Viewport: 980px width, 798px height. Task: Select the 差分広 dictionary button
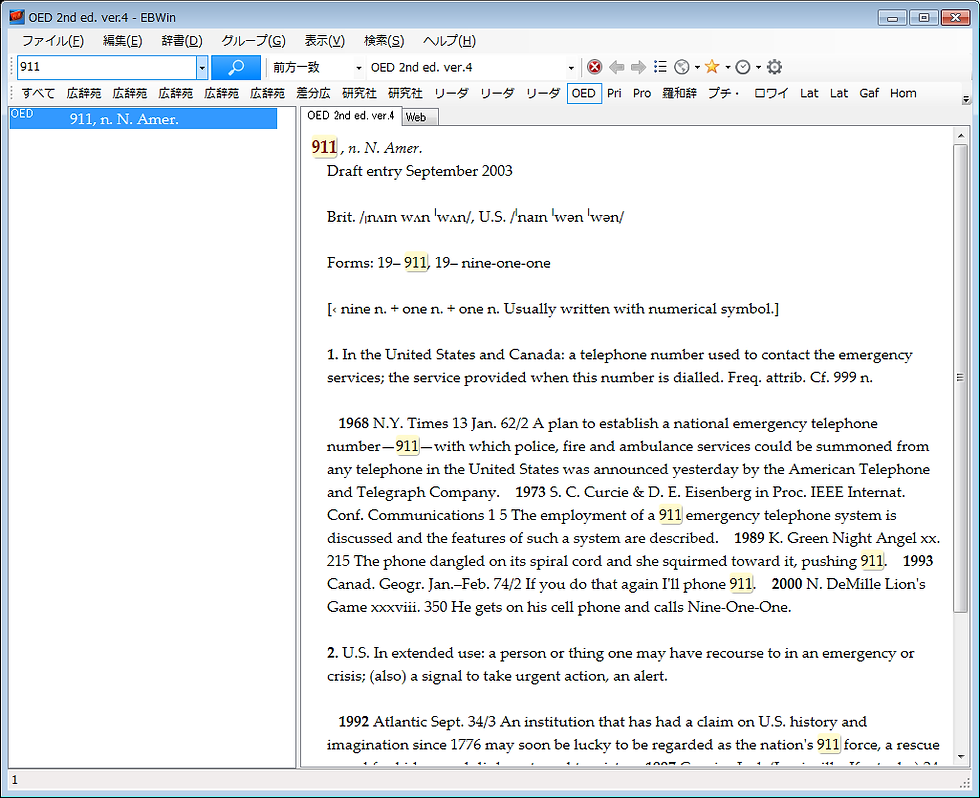coord(313,93)
